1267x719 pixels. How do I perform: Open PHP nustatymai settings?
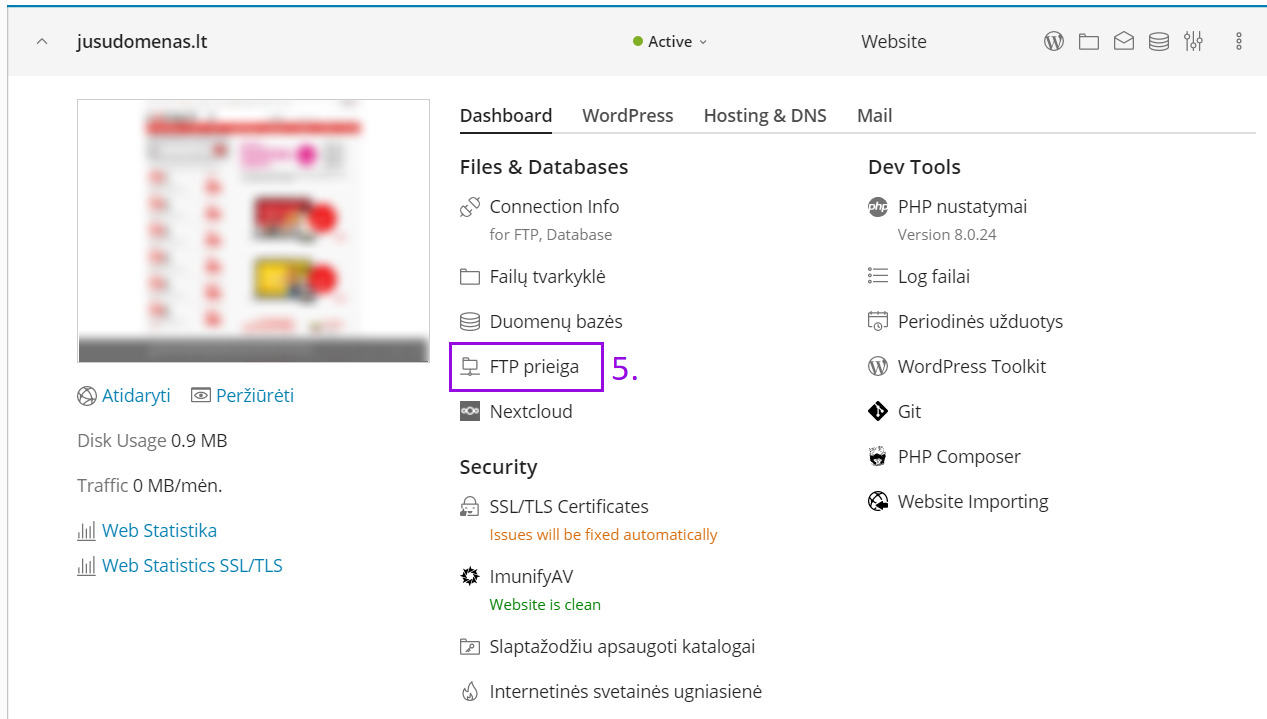tap(962, 207)
